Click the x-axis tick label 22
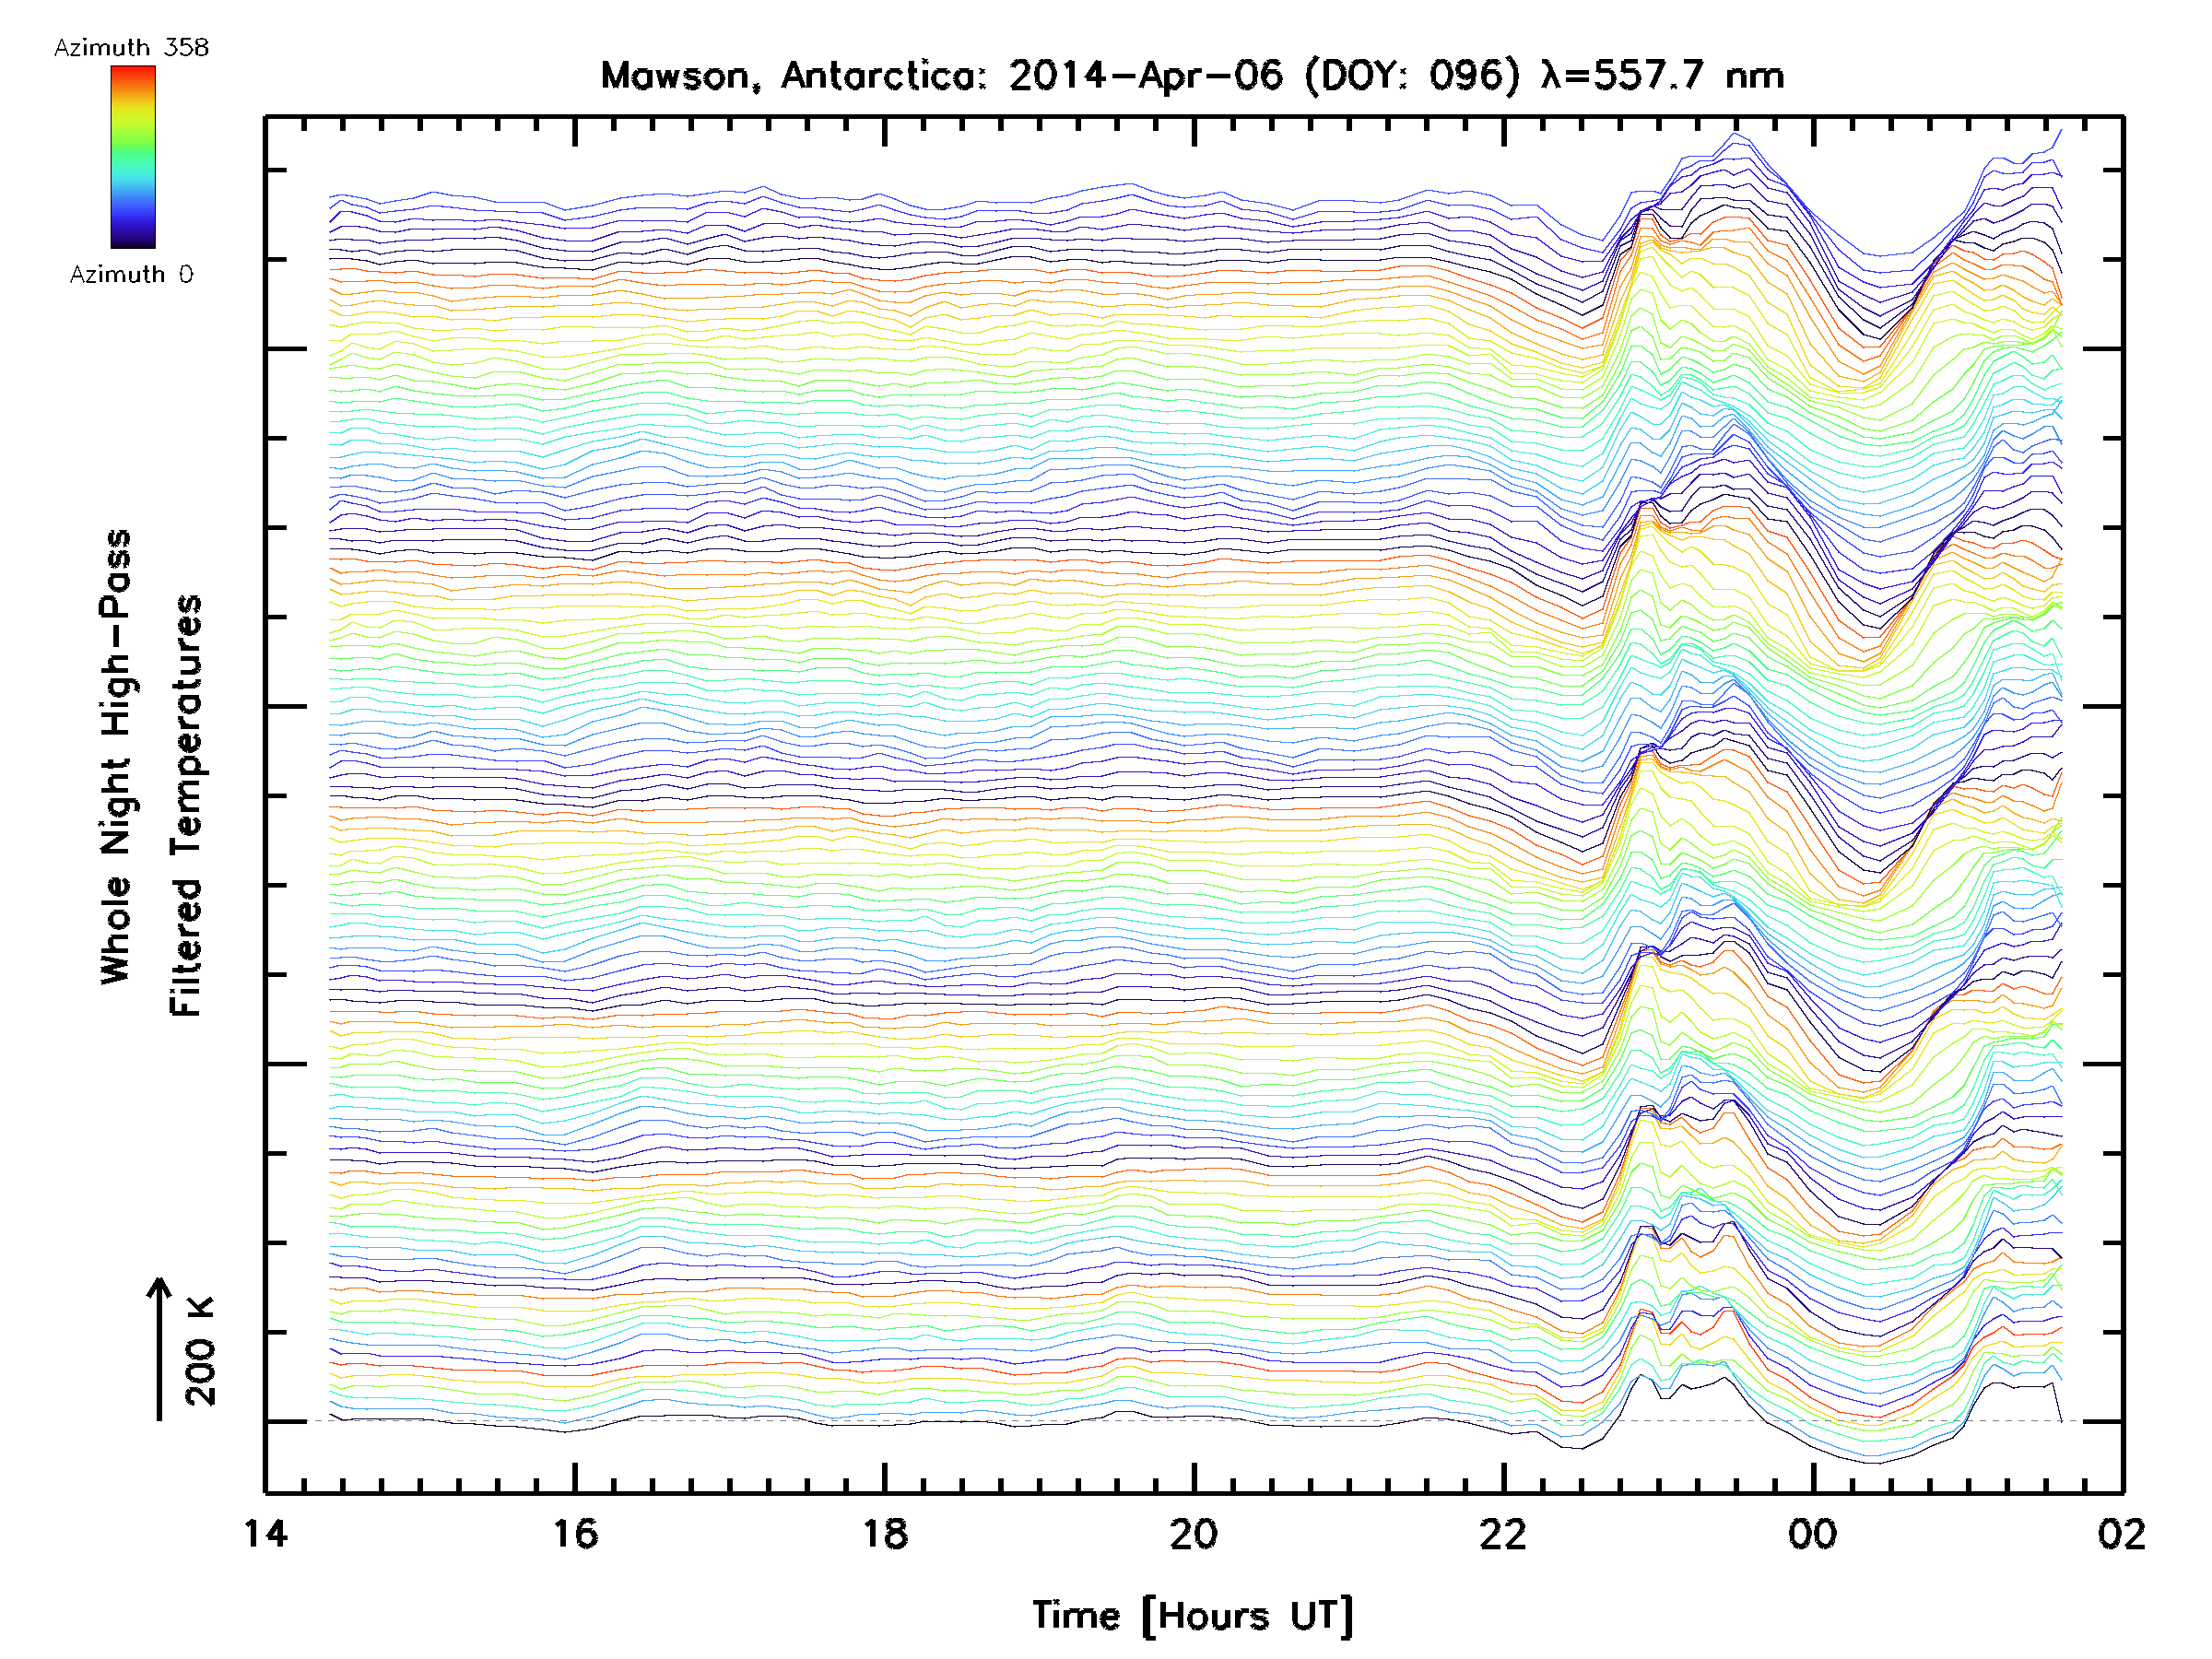Screen dimensions: 2212x1659 tap(1503, 1534)
